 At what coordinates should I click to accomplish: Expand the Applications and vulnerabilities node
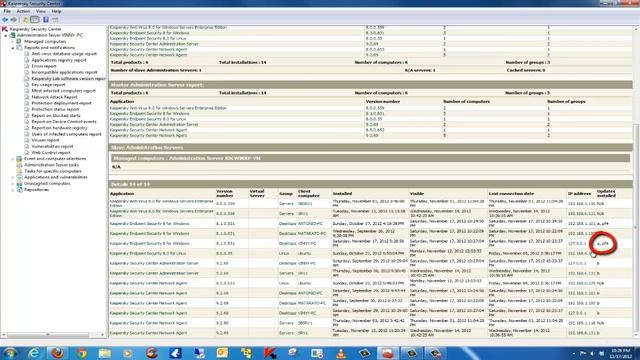click(x=13, y=178)
